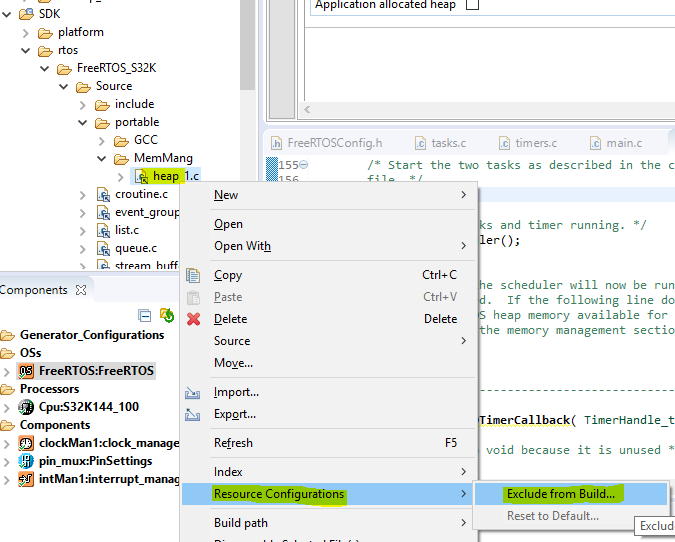Click the rtos folder icon
This screenshot has width=675, height=542.
click(x=45, y=51)
